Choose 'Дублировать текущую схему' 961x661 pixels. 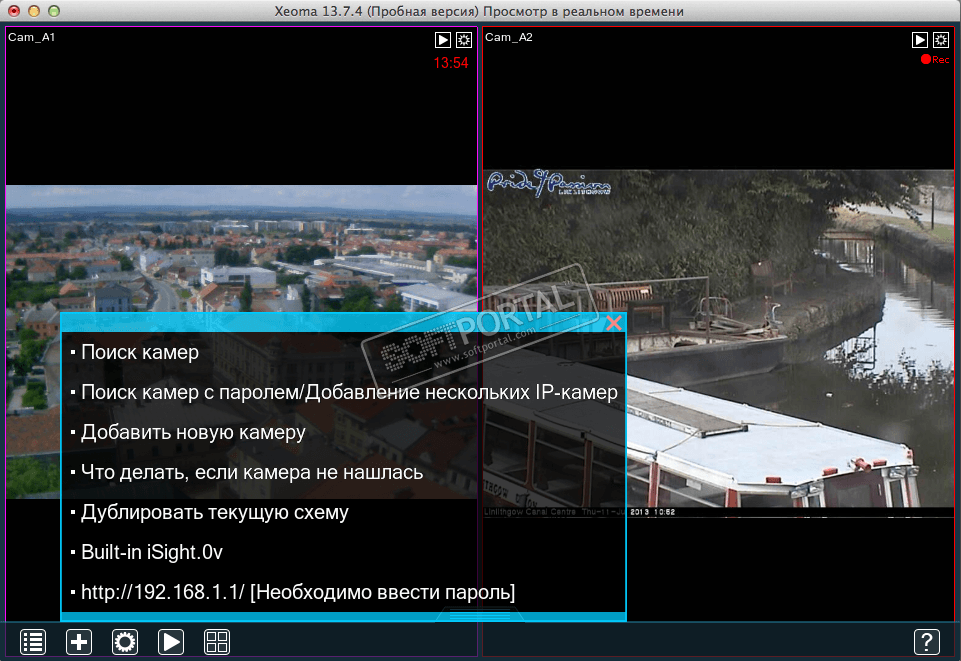tap(215, 512)
